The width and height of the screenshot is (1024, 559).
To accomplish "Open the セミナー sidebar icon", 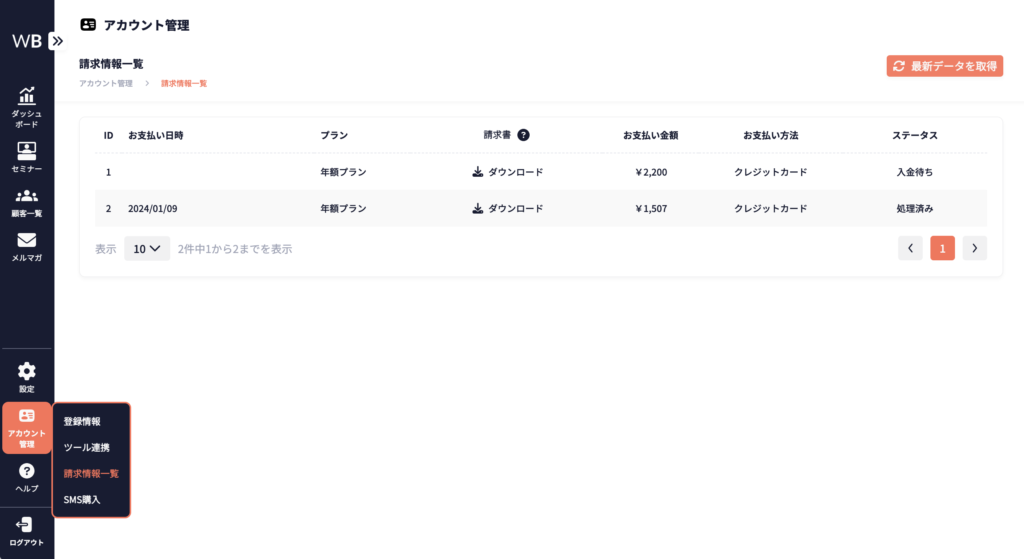I will 27,157.
